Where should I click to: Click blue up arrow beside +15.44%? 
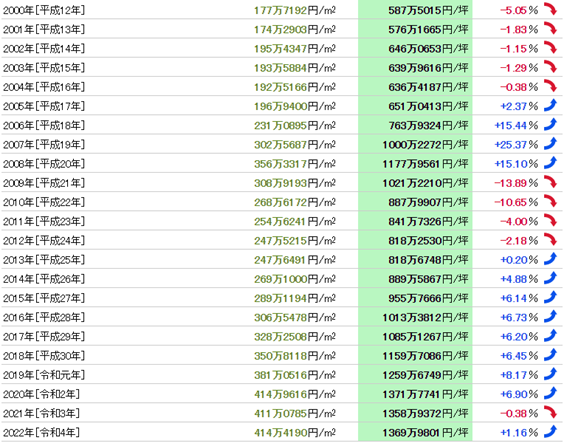click(x=550, y=124)
